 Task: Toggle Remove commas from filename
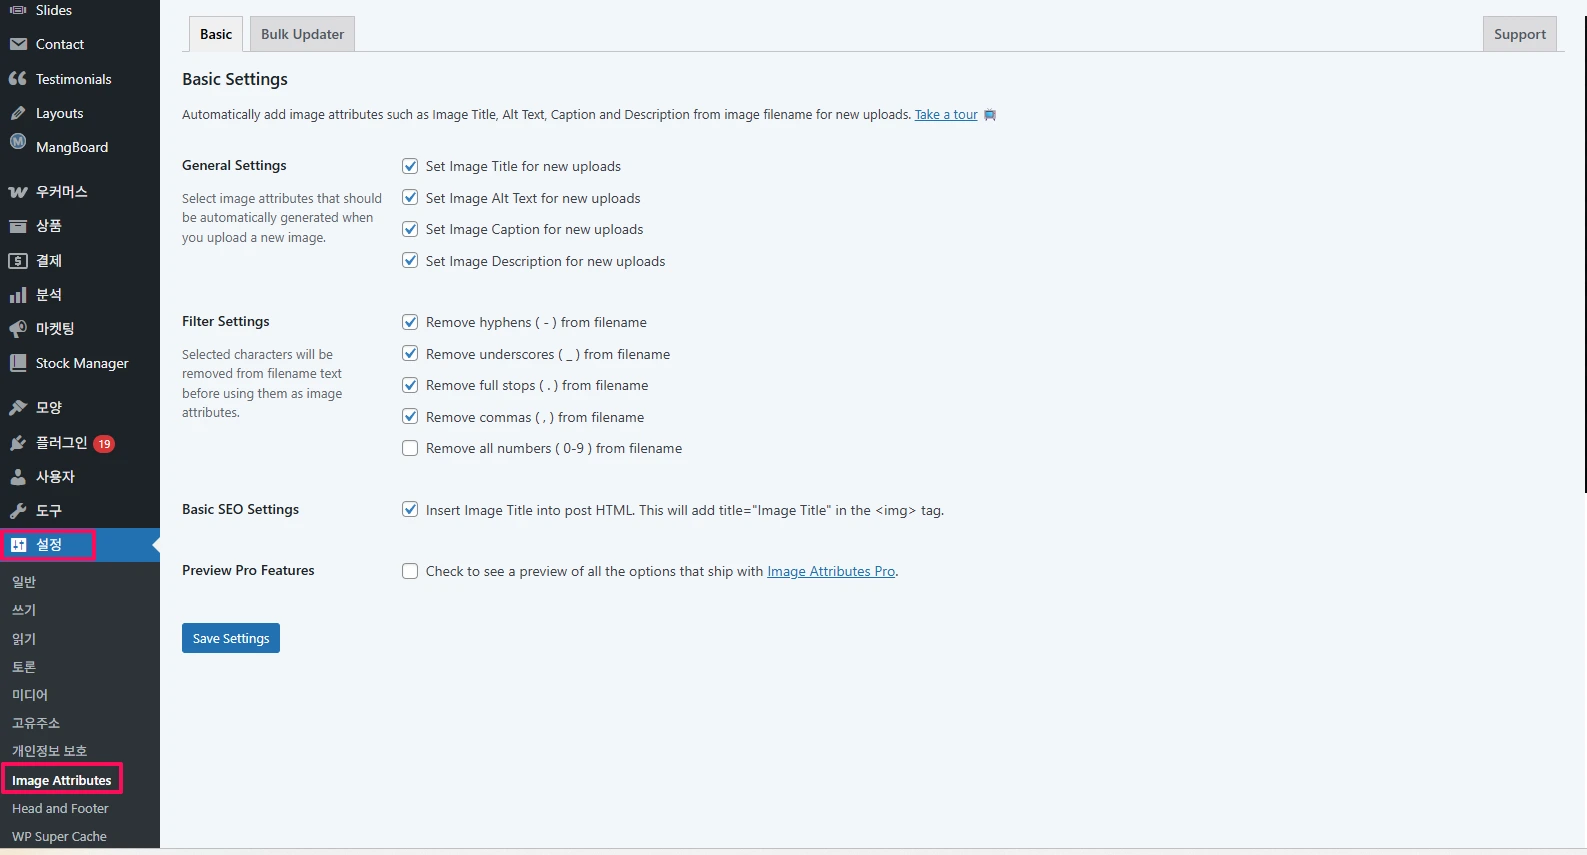click(410, 417)
